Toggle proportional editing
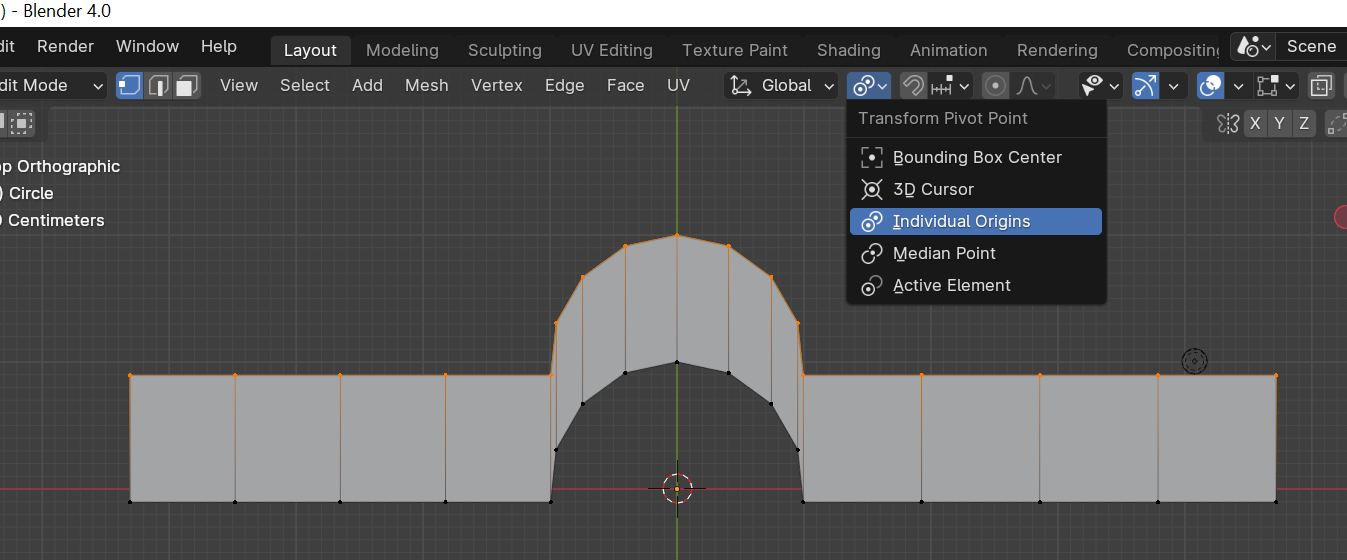 coord(995,86)
